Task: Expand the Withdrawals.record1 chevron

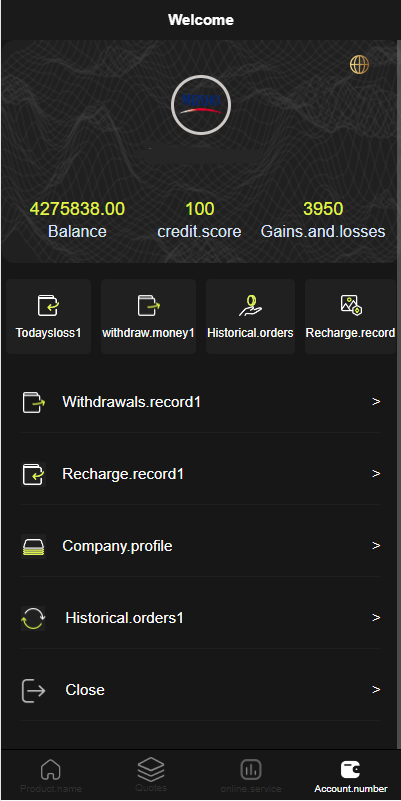Action: (x=376, y=402)
